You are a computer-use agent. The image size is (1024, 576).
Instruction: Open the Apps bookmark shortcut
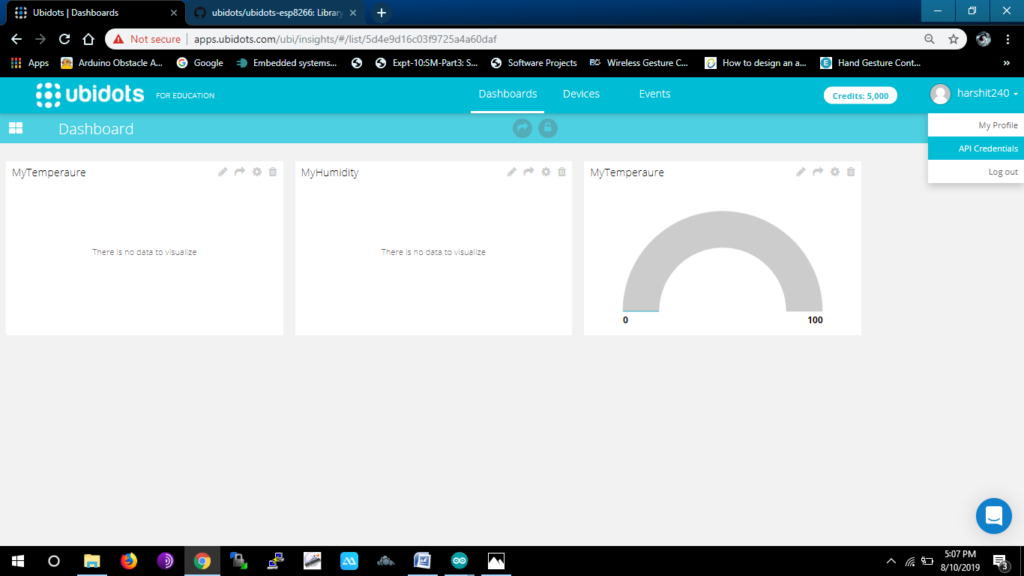30,63
